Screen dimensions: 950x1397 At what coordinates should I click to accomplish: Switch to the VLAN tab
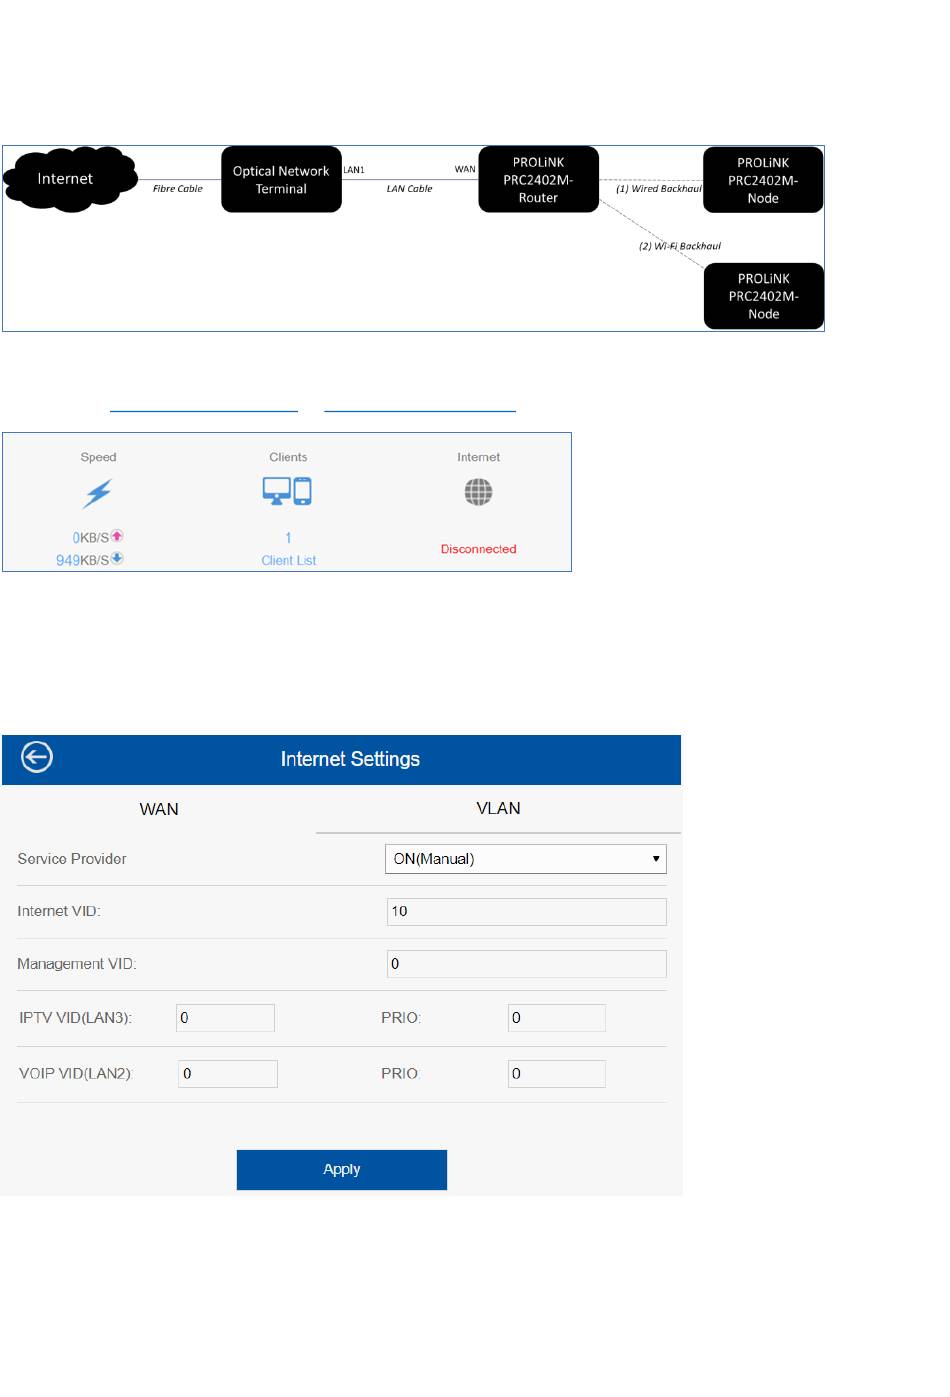(498, 808)
